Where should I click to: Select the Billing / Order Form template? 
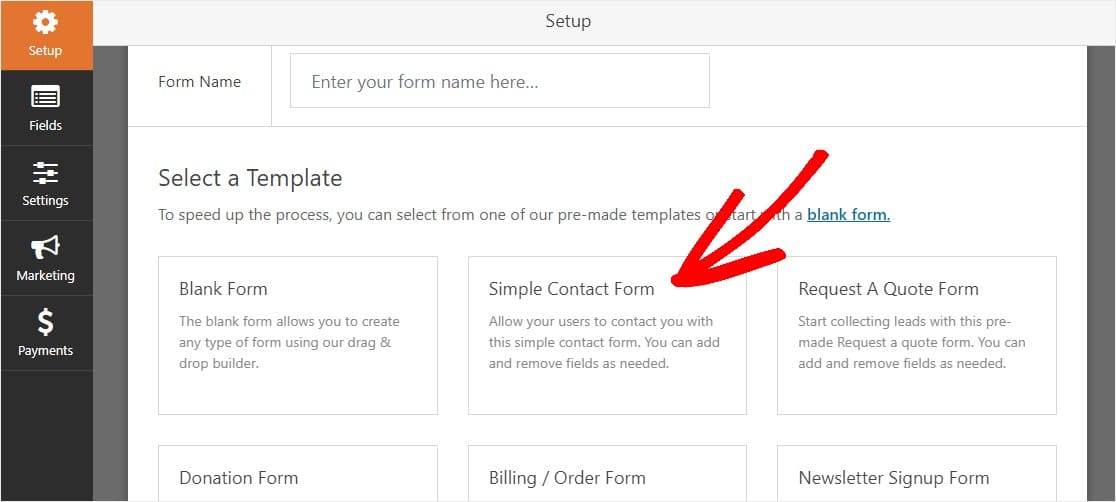click(x=607, y=474)
